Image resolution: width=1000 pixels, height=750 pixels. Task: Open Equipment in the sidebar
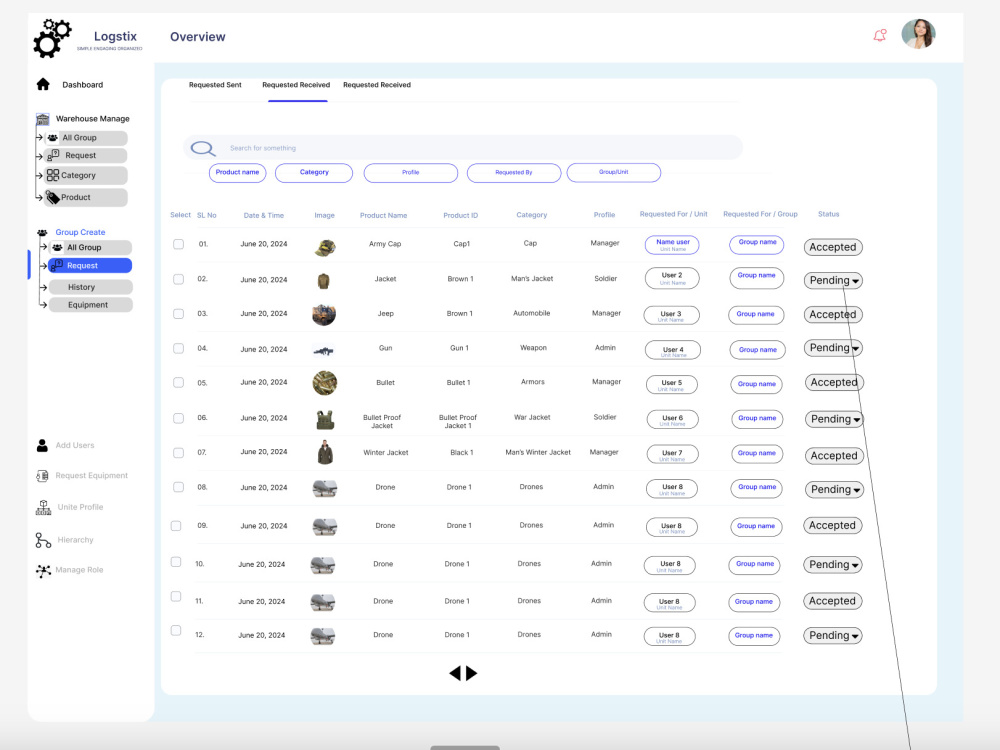click(91, 305)
